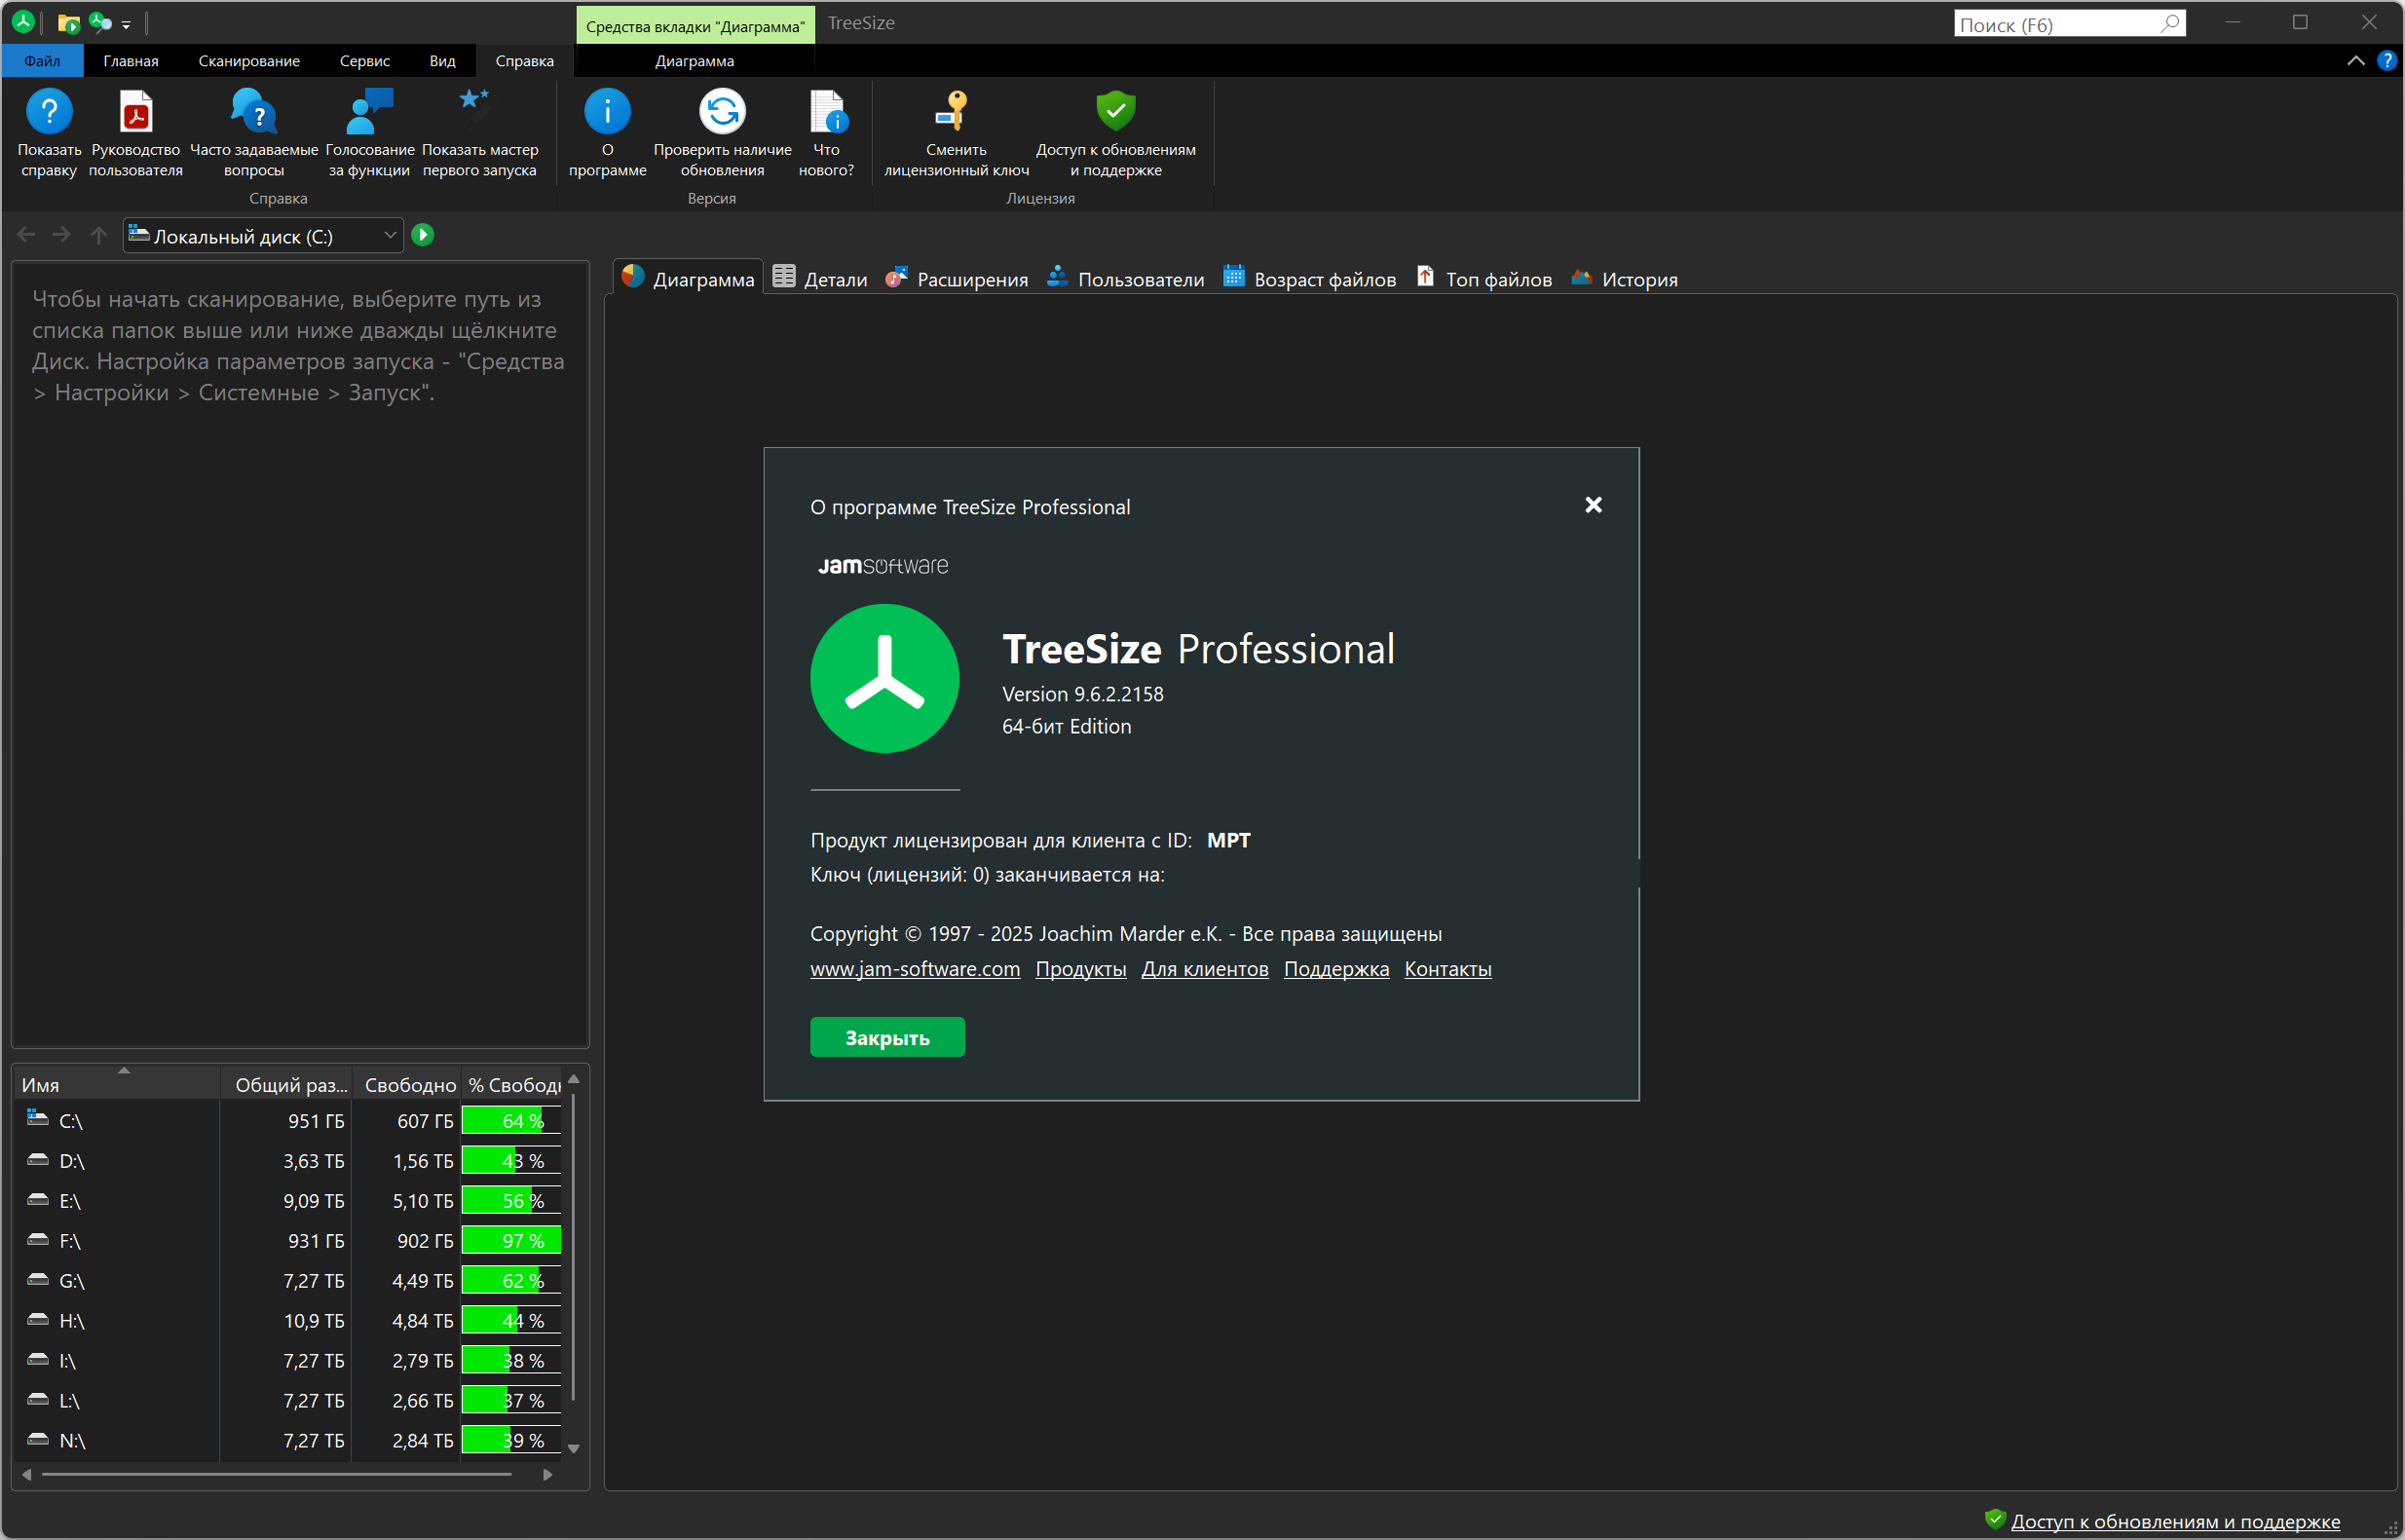This screenshot has height=1540, width=2405.
Task: Open the www.jam-software.com link
Action: [914, 968]
